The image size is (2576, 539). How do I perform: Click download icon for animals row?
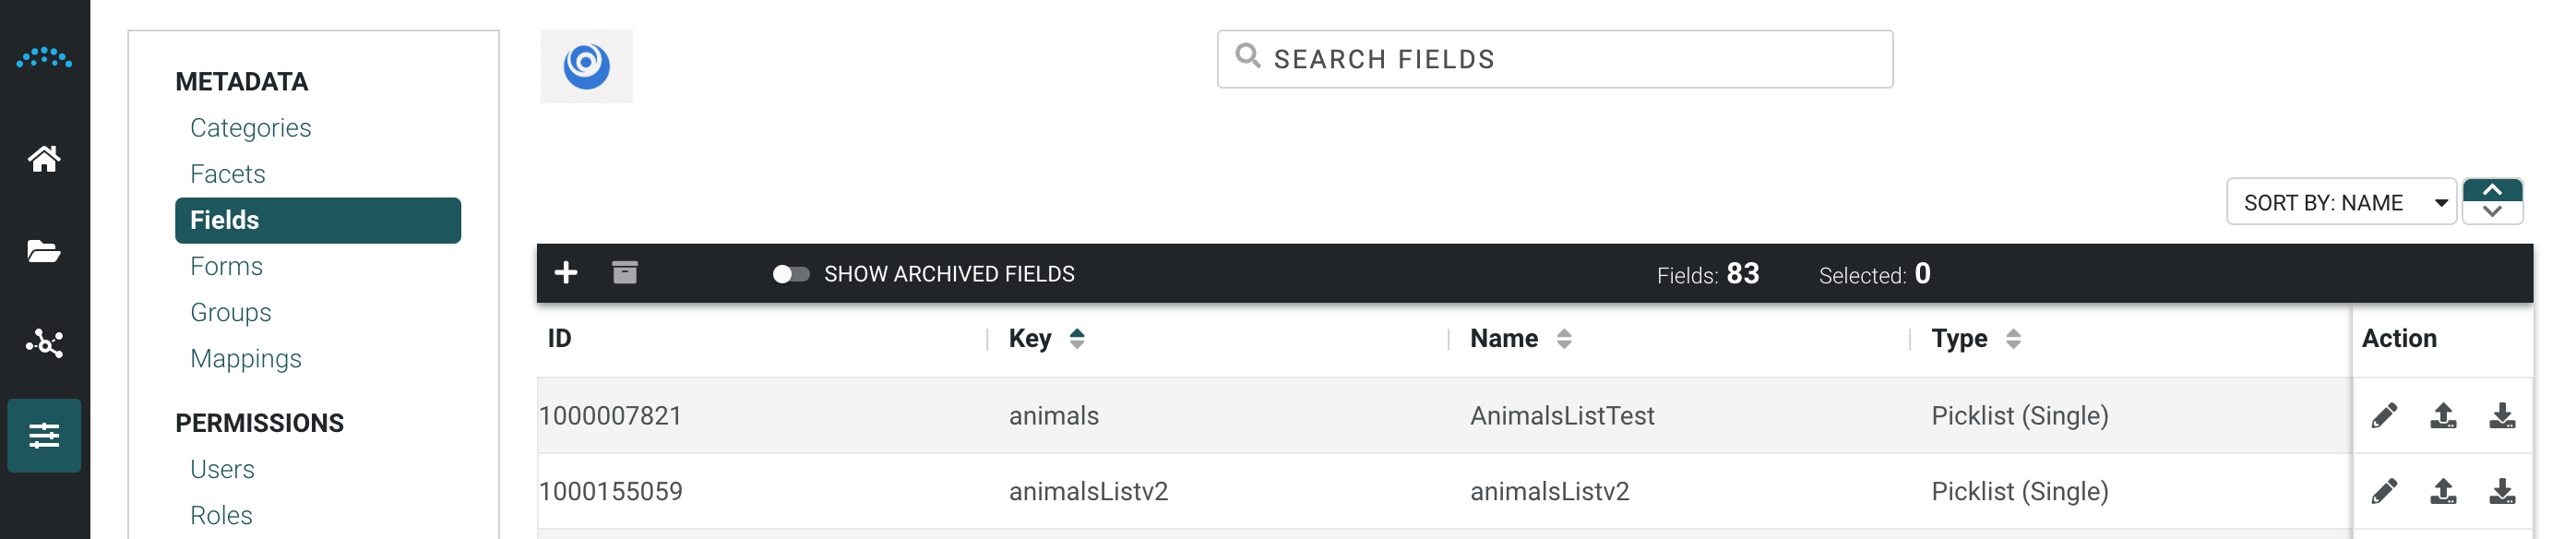[2502, 416]
